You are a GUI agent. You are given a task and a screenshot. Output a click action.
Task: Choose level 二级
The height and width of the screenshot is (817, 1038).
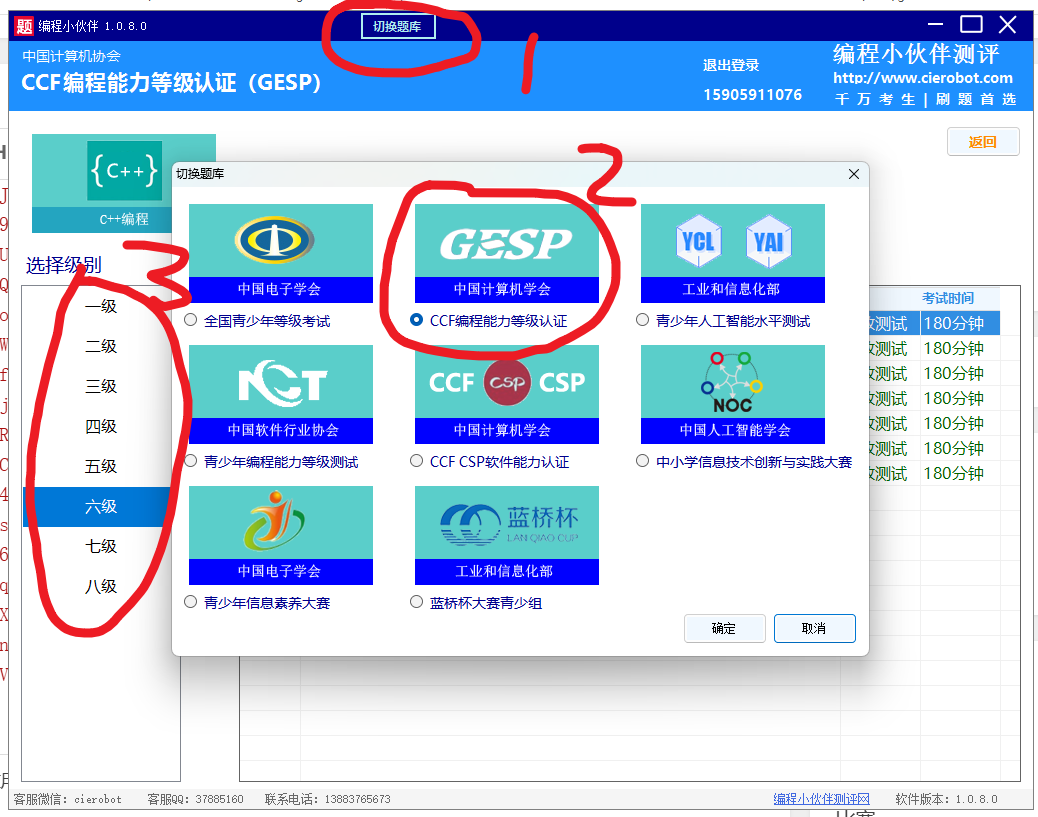(101, 346)
